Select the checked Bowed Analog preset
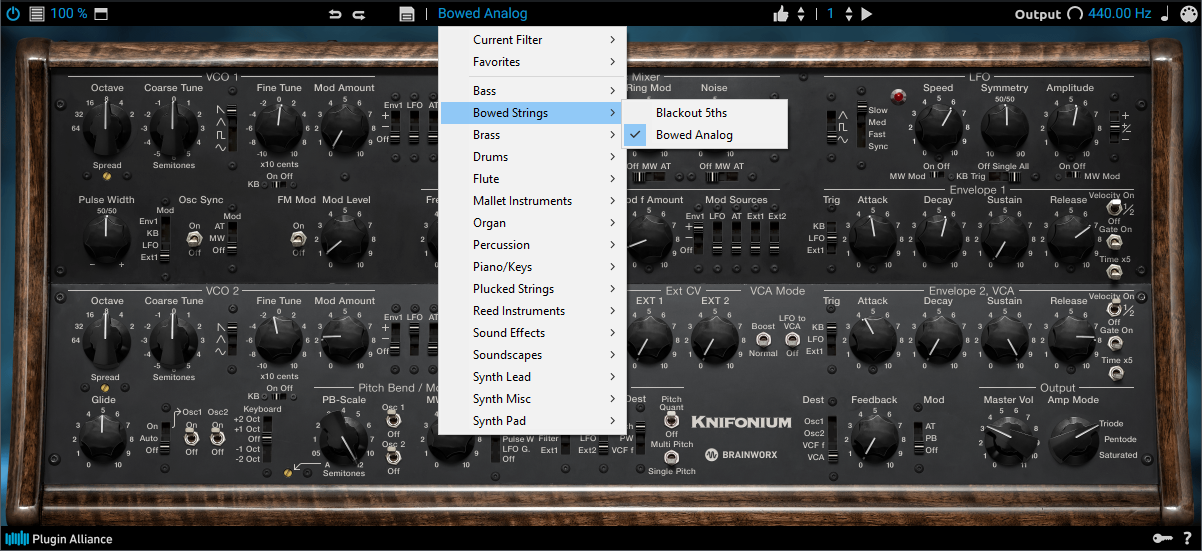Viewport: 1202px width, 551px height. 705,135
